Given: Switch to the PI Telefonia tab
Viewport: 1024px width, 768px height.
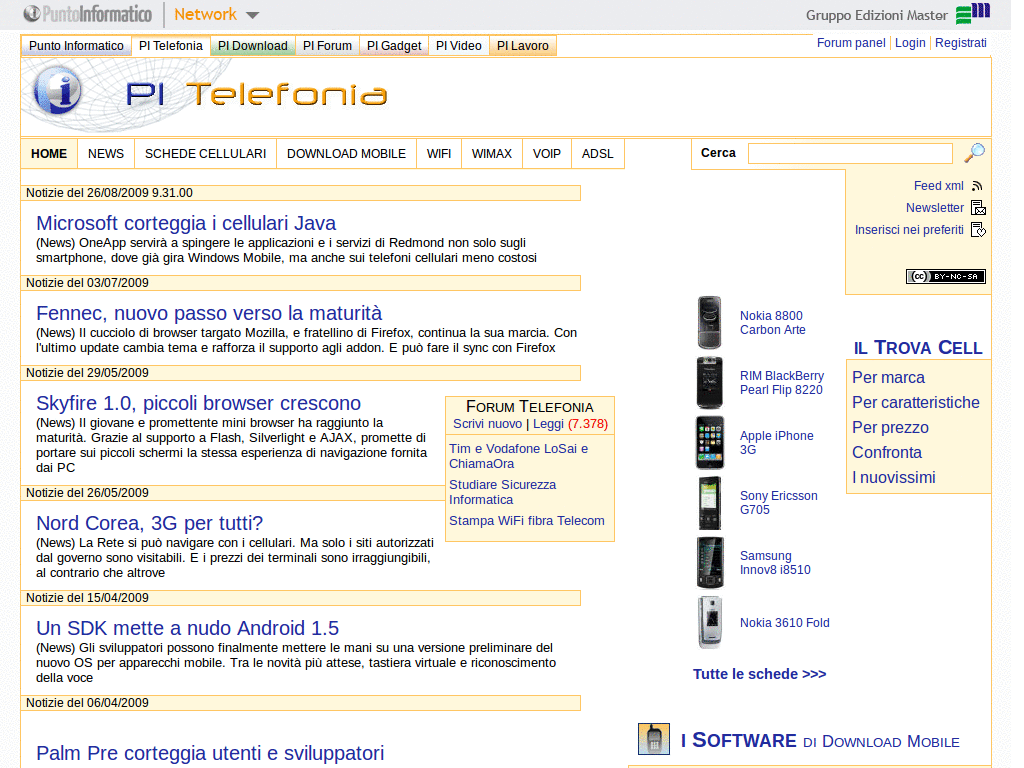Looking at the screenshot, I should click(x=170, y=46).
